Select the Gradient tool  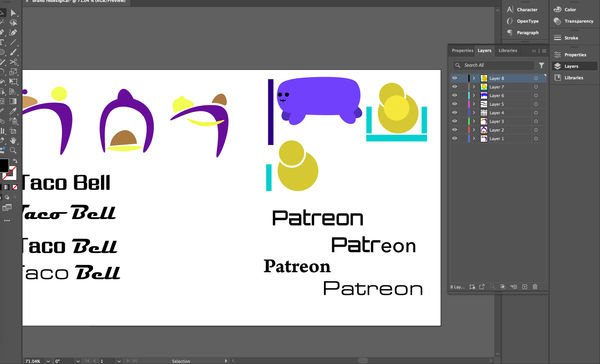click(x=13, y=101)
